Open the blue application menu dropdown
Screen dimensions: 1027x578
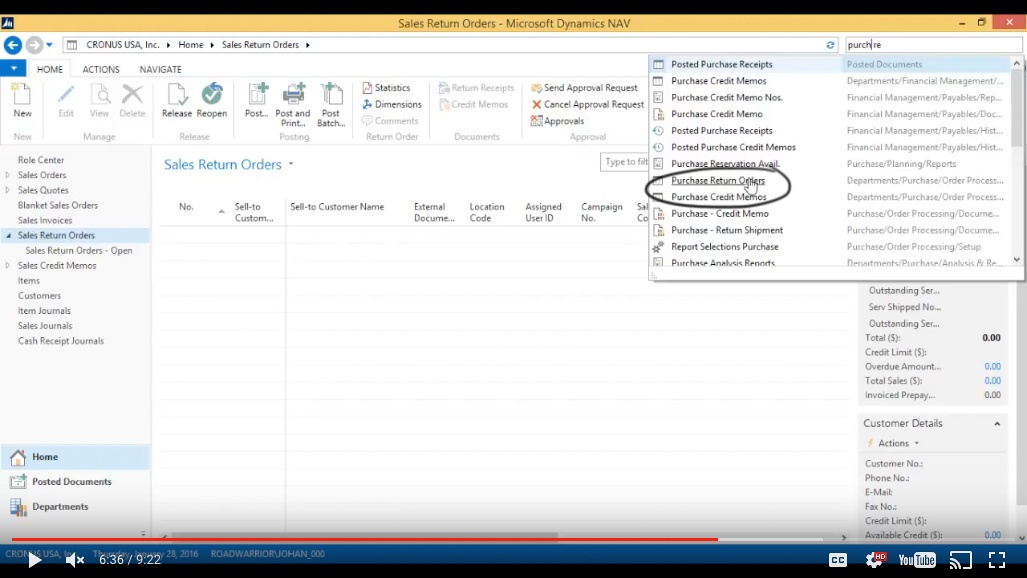13,68
